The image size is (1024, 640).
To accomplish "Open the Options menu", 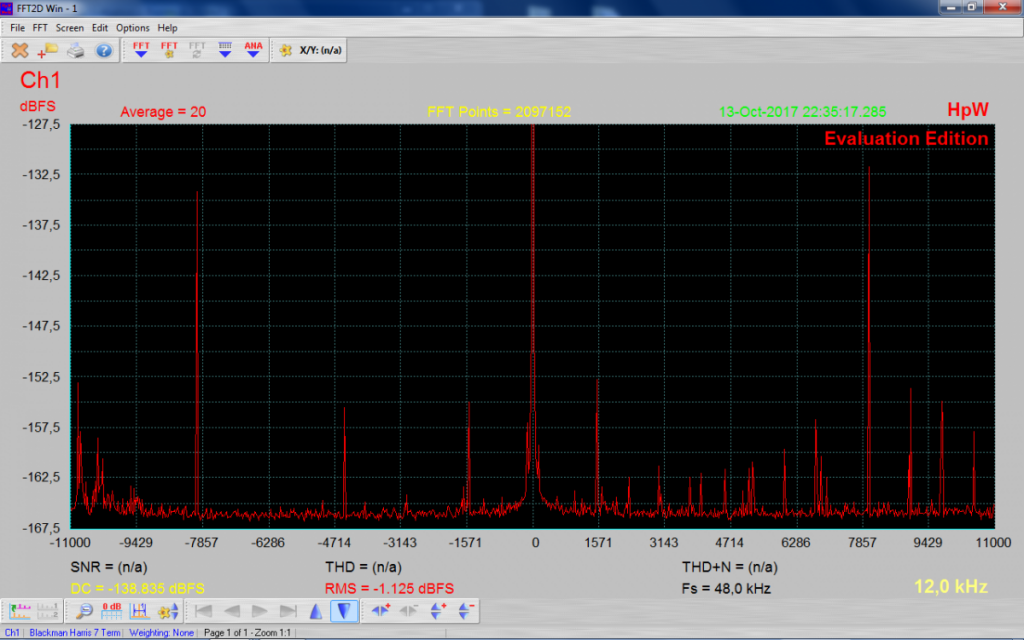I will pos(133,28).
